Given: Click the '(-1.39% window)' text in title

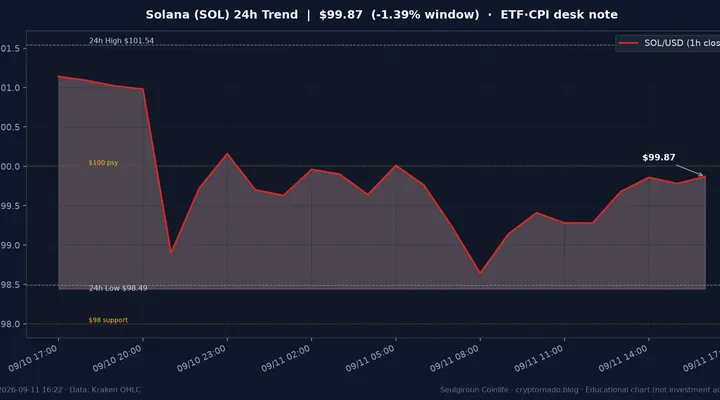Looking at the screenshot, I should 425,15.
